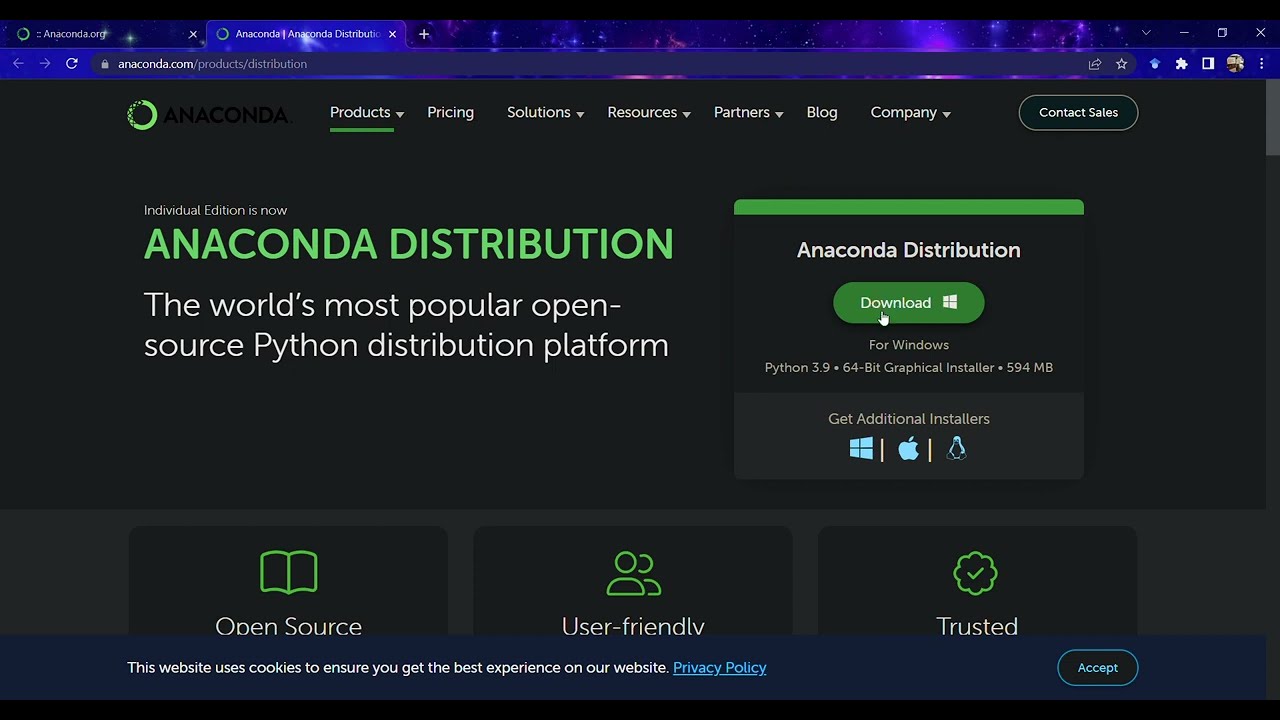Open the Privacy Policy link

click(719, 668)
